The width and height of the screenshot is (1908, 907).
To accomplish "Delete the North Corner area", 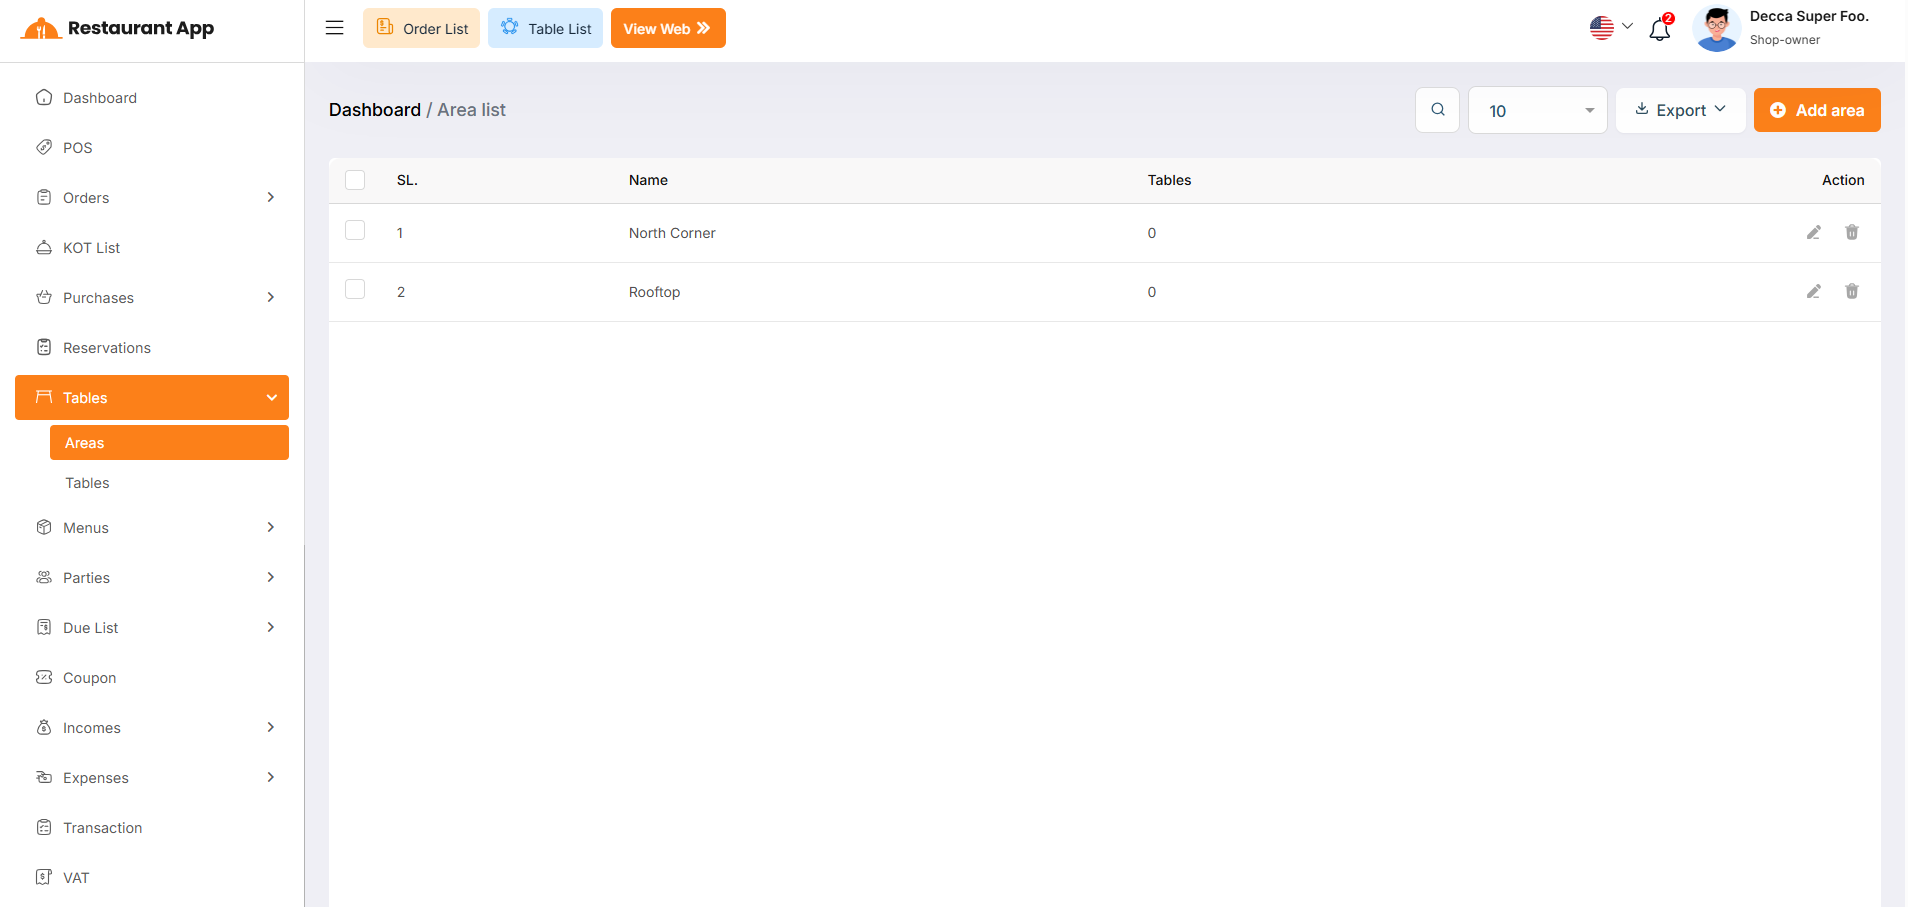I will click(1852, 233).
